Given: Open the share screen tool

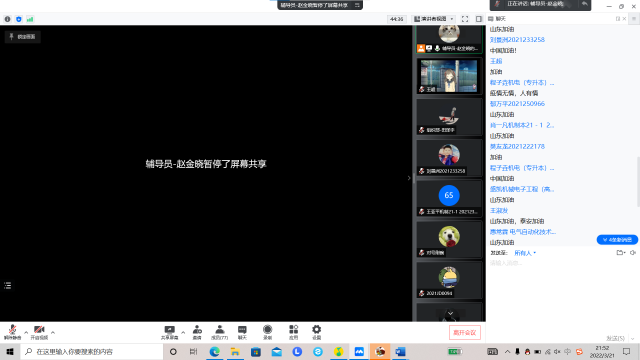Looking at the screenshot, I should pos(169,332).
